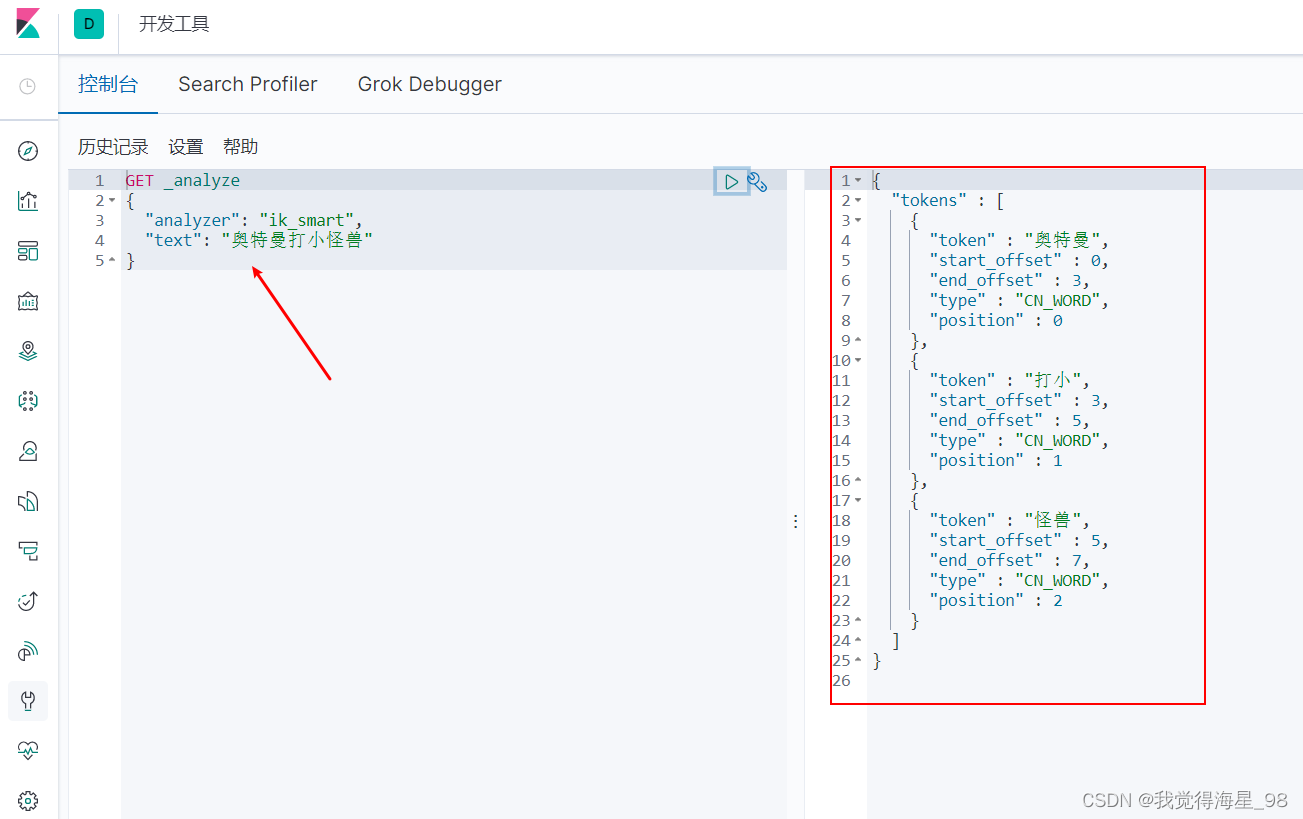
Task: Open request options wrench next to play
Action: (758, 182)
